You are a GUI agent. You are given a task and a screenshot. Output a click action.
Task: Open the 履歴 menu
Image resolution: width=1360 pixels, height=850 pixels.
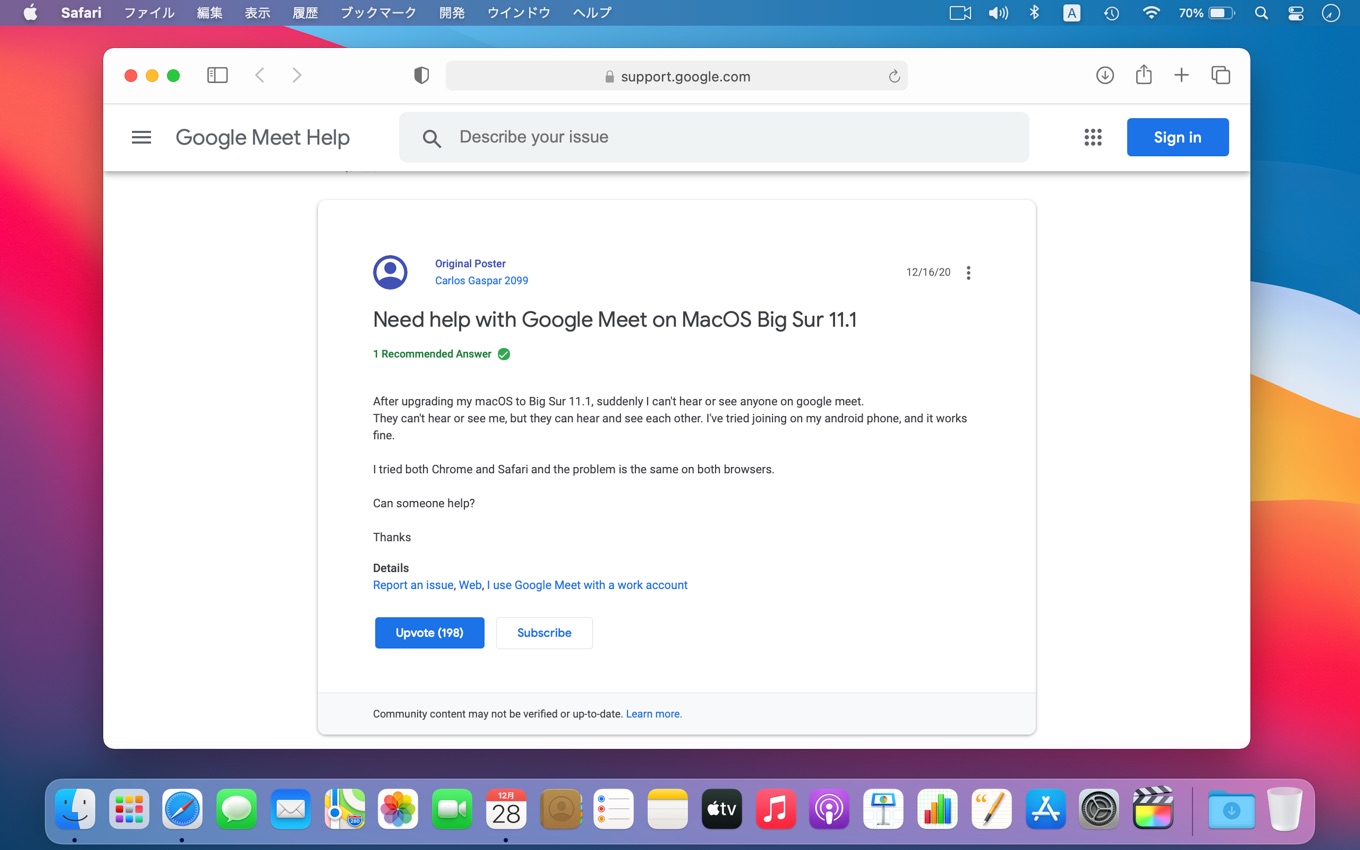305,13
